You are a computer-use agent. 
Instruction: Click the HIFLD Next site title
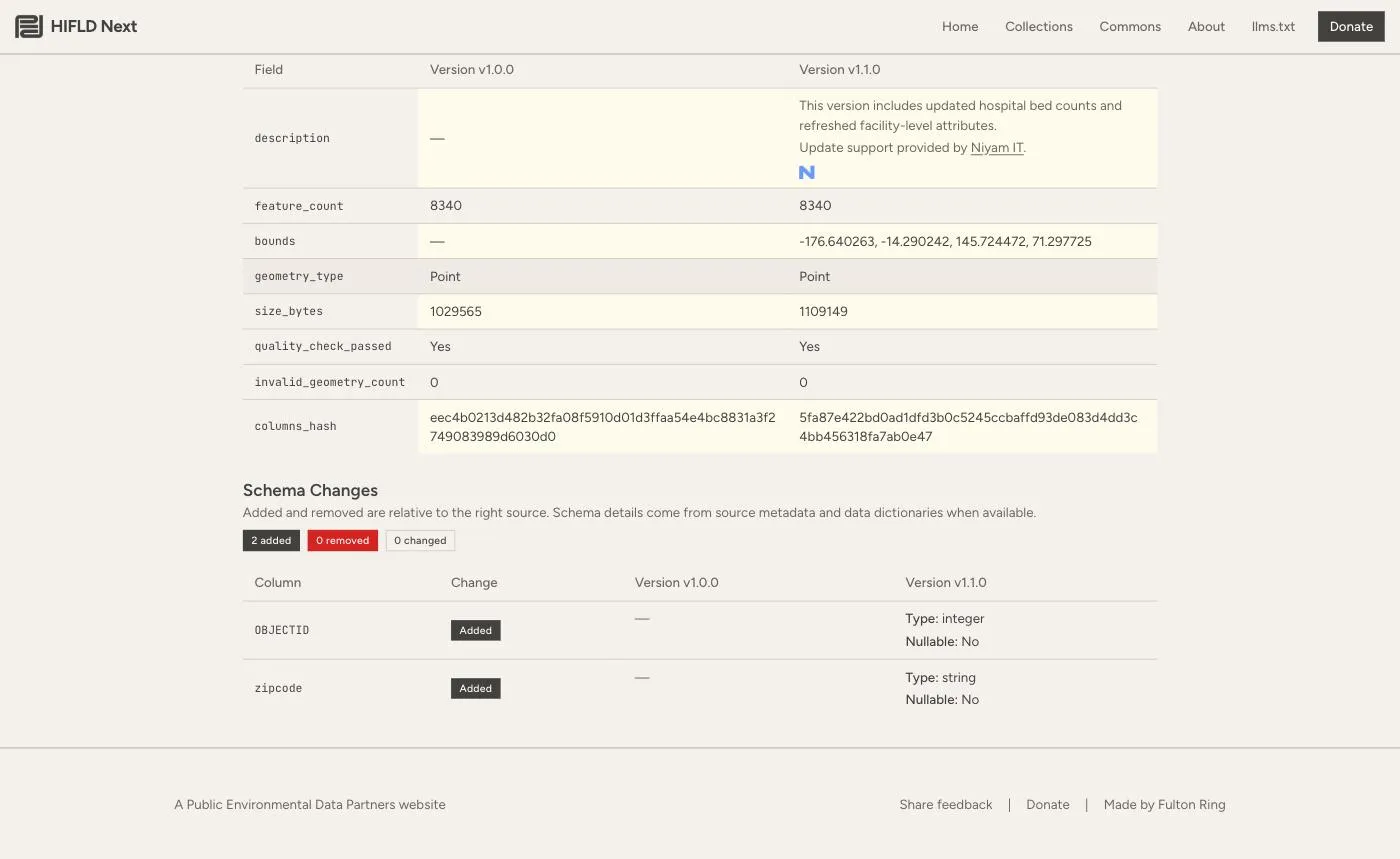[94, 27]
